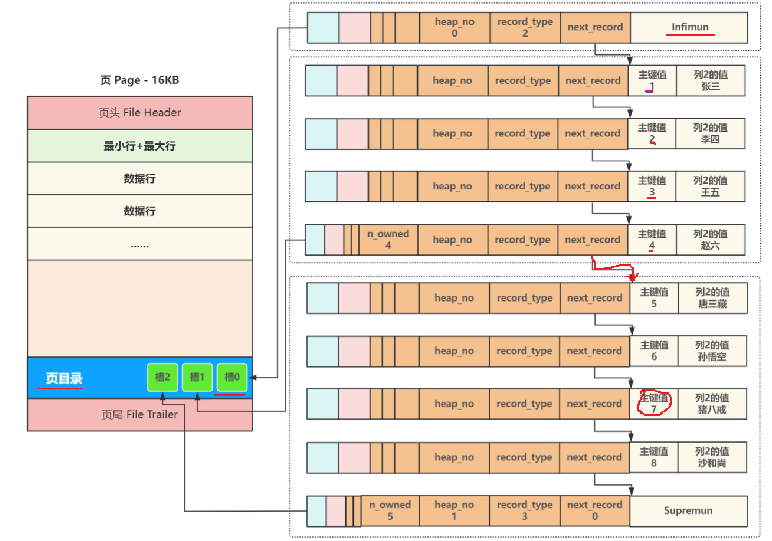This screenshot has width=772, height=541.
Task: Click heap_no in the 唐三藏 row
Action: tap(454, 298)
